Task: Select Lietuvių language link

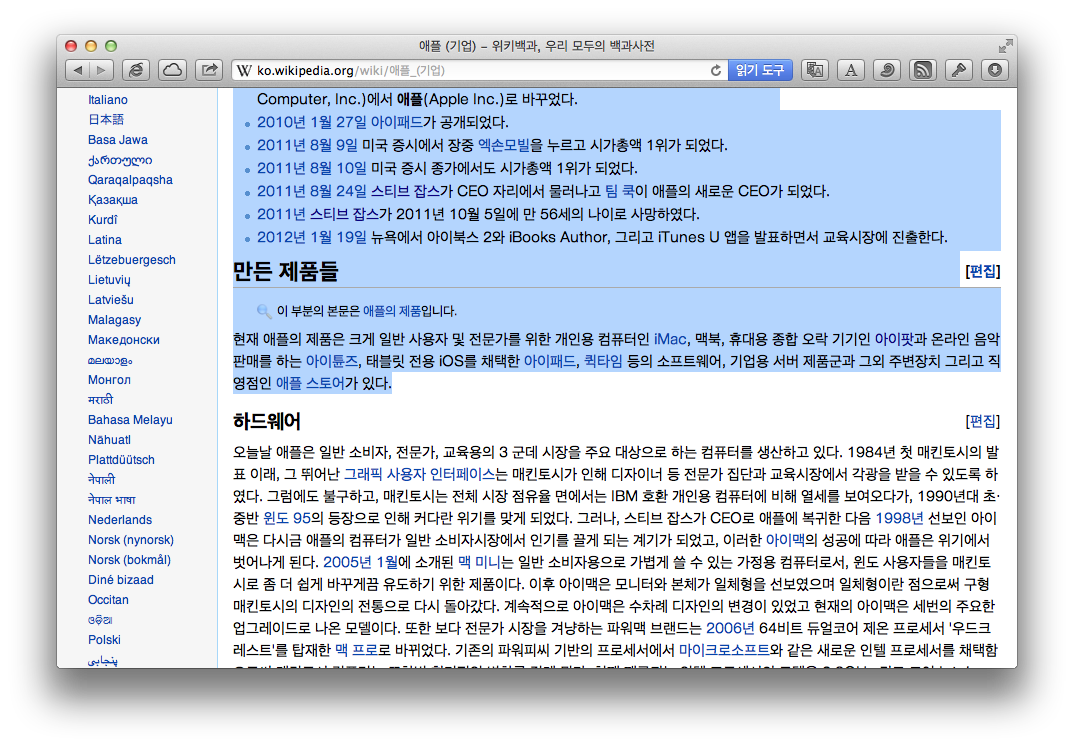Action: point(109,280)
